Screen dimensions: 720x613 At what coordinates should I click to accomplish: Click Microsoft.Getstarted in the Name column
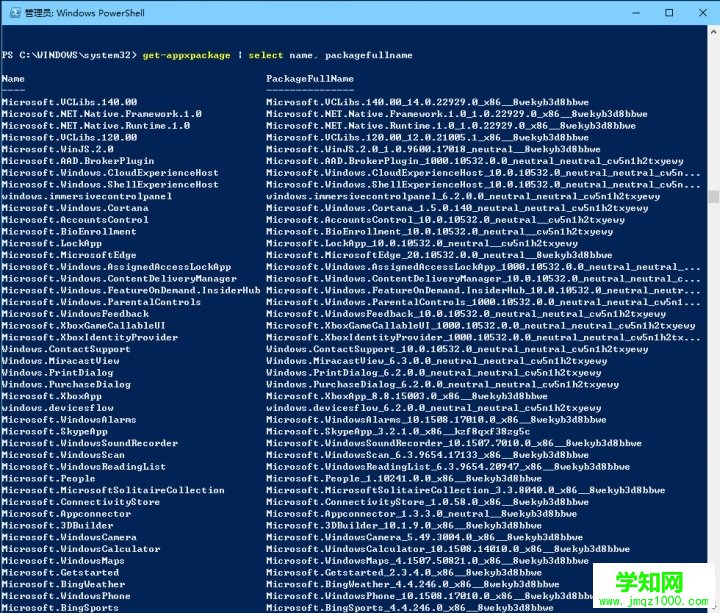[x=60, y=573]
